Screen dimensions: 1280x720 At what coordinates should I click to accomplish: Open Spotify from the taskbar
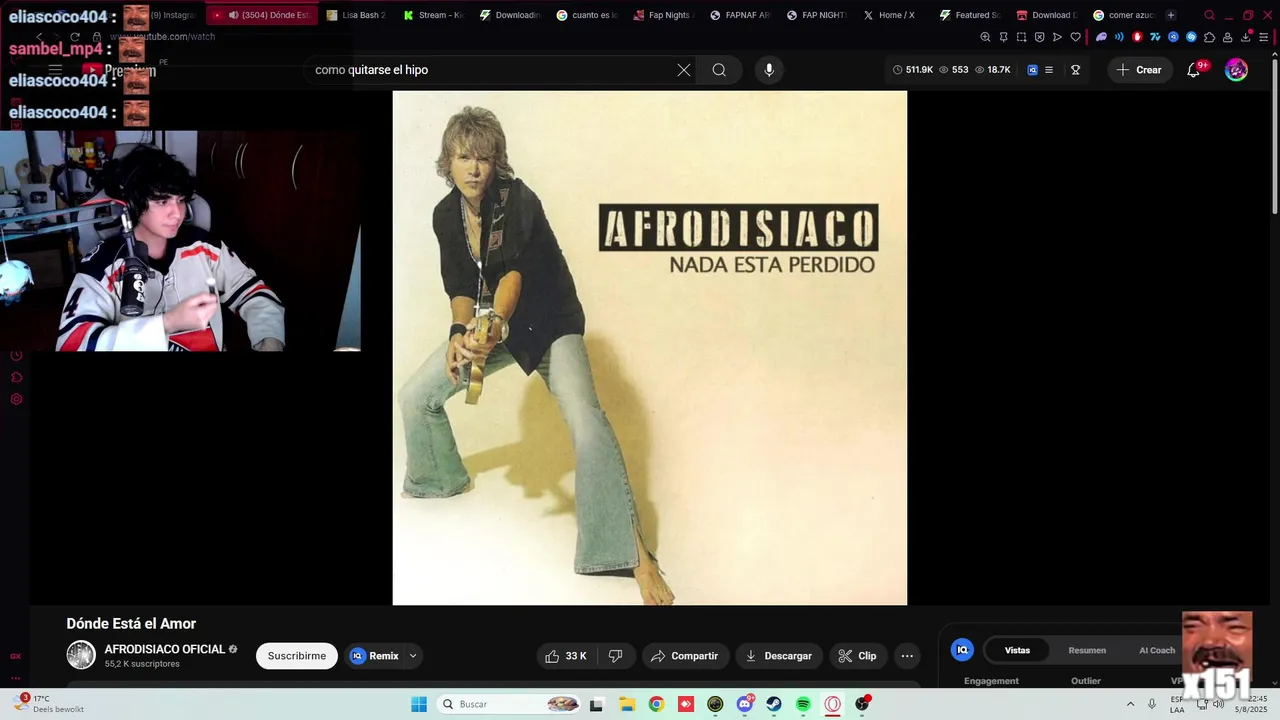[803, 704]
